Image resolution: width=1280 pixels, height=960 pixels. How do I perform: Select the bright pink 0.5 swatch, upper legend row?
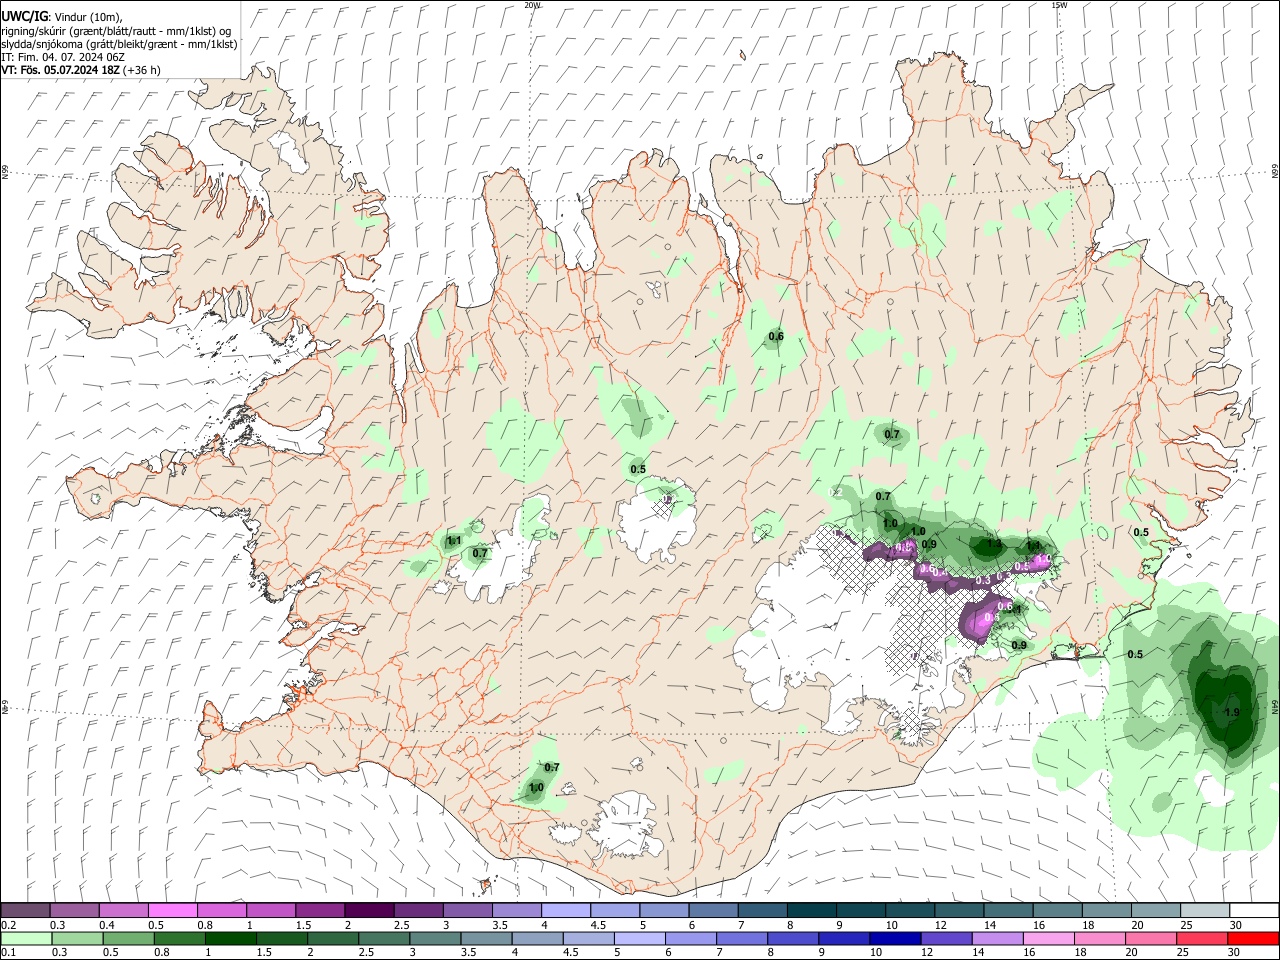(172, 910)
